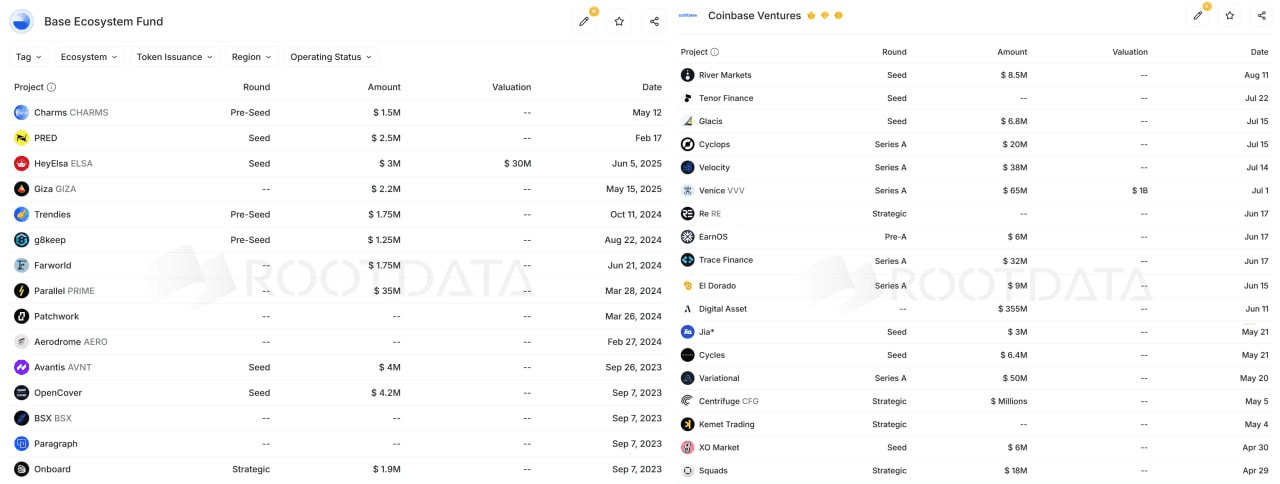Click the Parallel project logo
Image resolution: width=1280 pixels, height=484 pixels.
[22, 291]
